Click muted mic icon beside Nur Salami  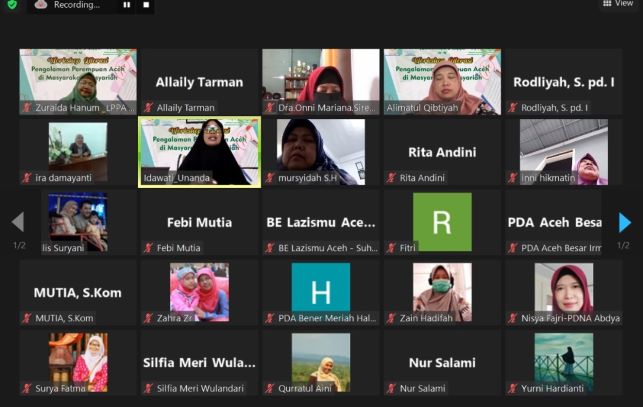(x=392, y=388)
